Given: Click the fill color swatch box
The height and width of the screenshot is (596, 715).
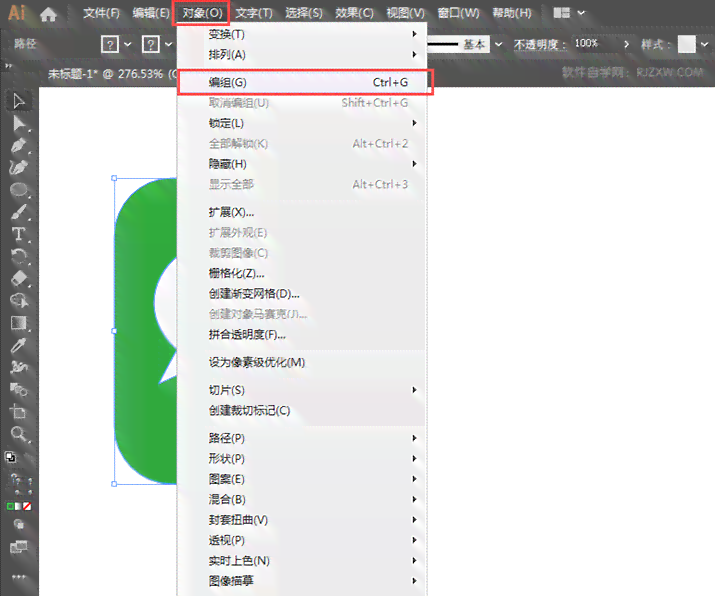Looking at the screenshot, I should [110, 44].
